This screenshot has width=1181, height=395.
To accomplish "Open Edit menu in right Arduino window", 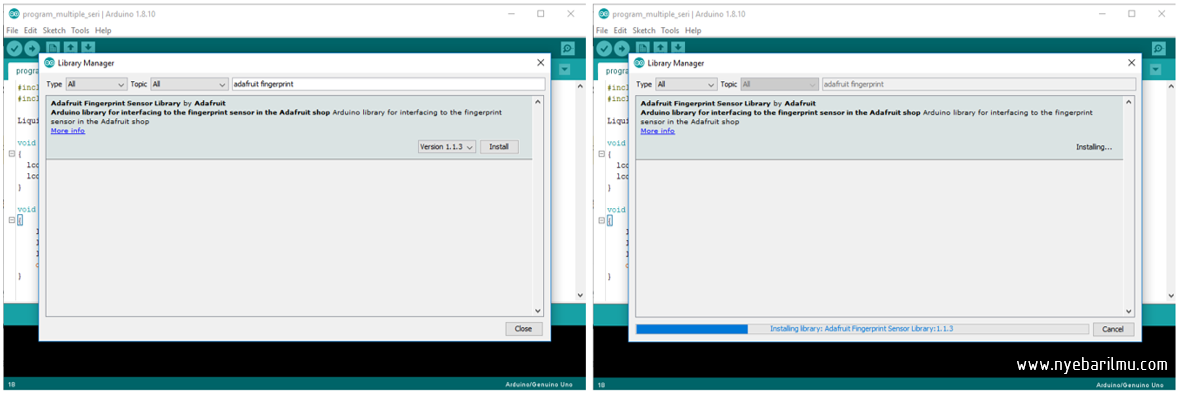I will pyautogui.click(x=621, y=31).
